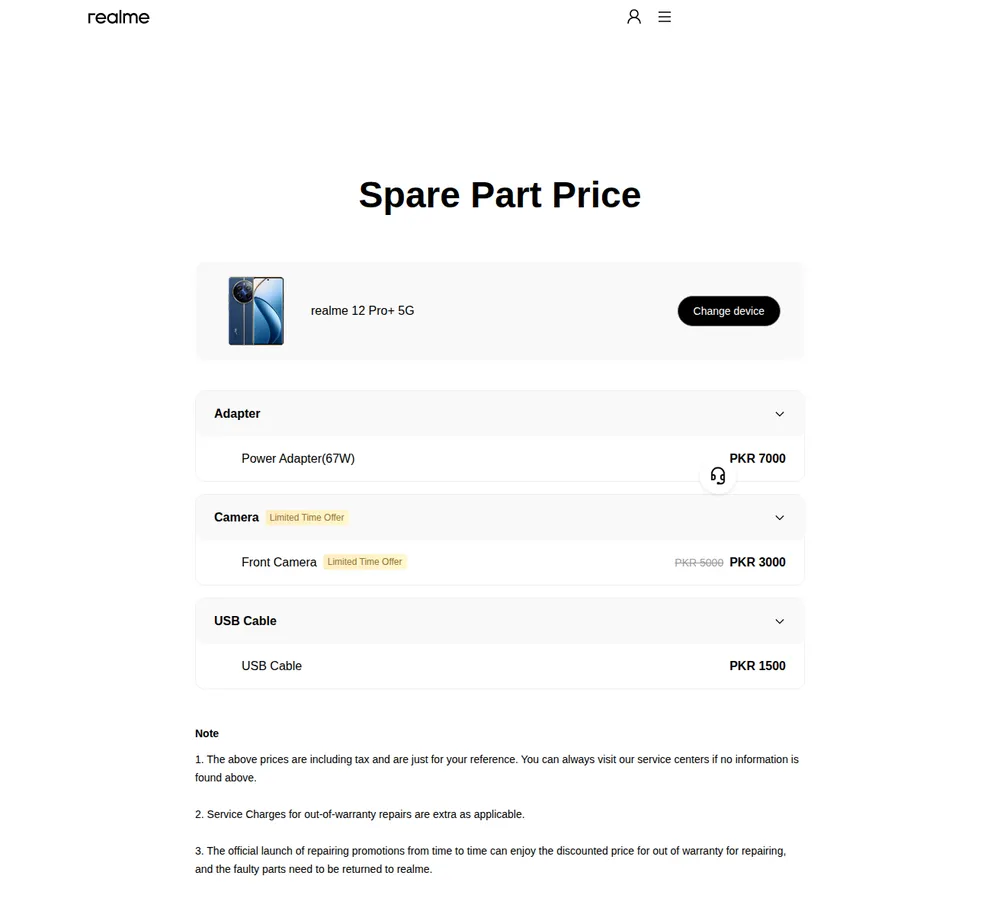The image size is (1000, 924).
Task: Click the PKR 3000 discounted price
Action: pyautogui.click(x=758, y=562)
